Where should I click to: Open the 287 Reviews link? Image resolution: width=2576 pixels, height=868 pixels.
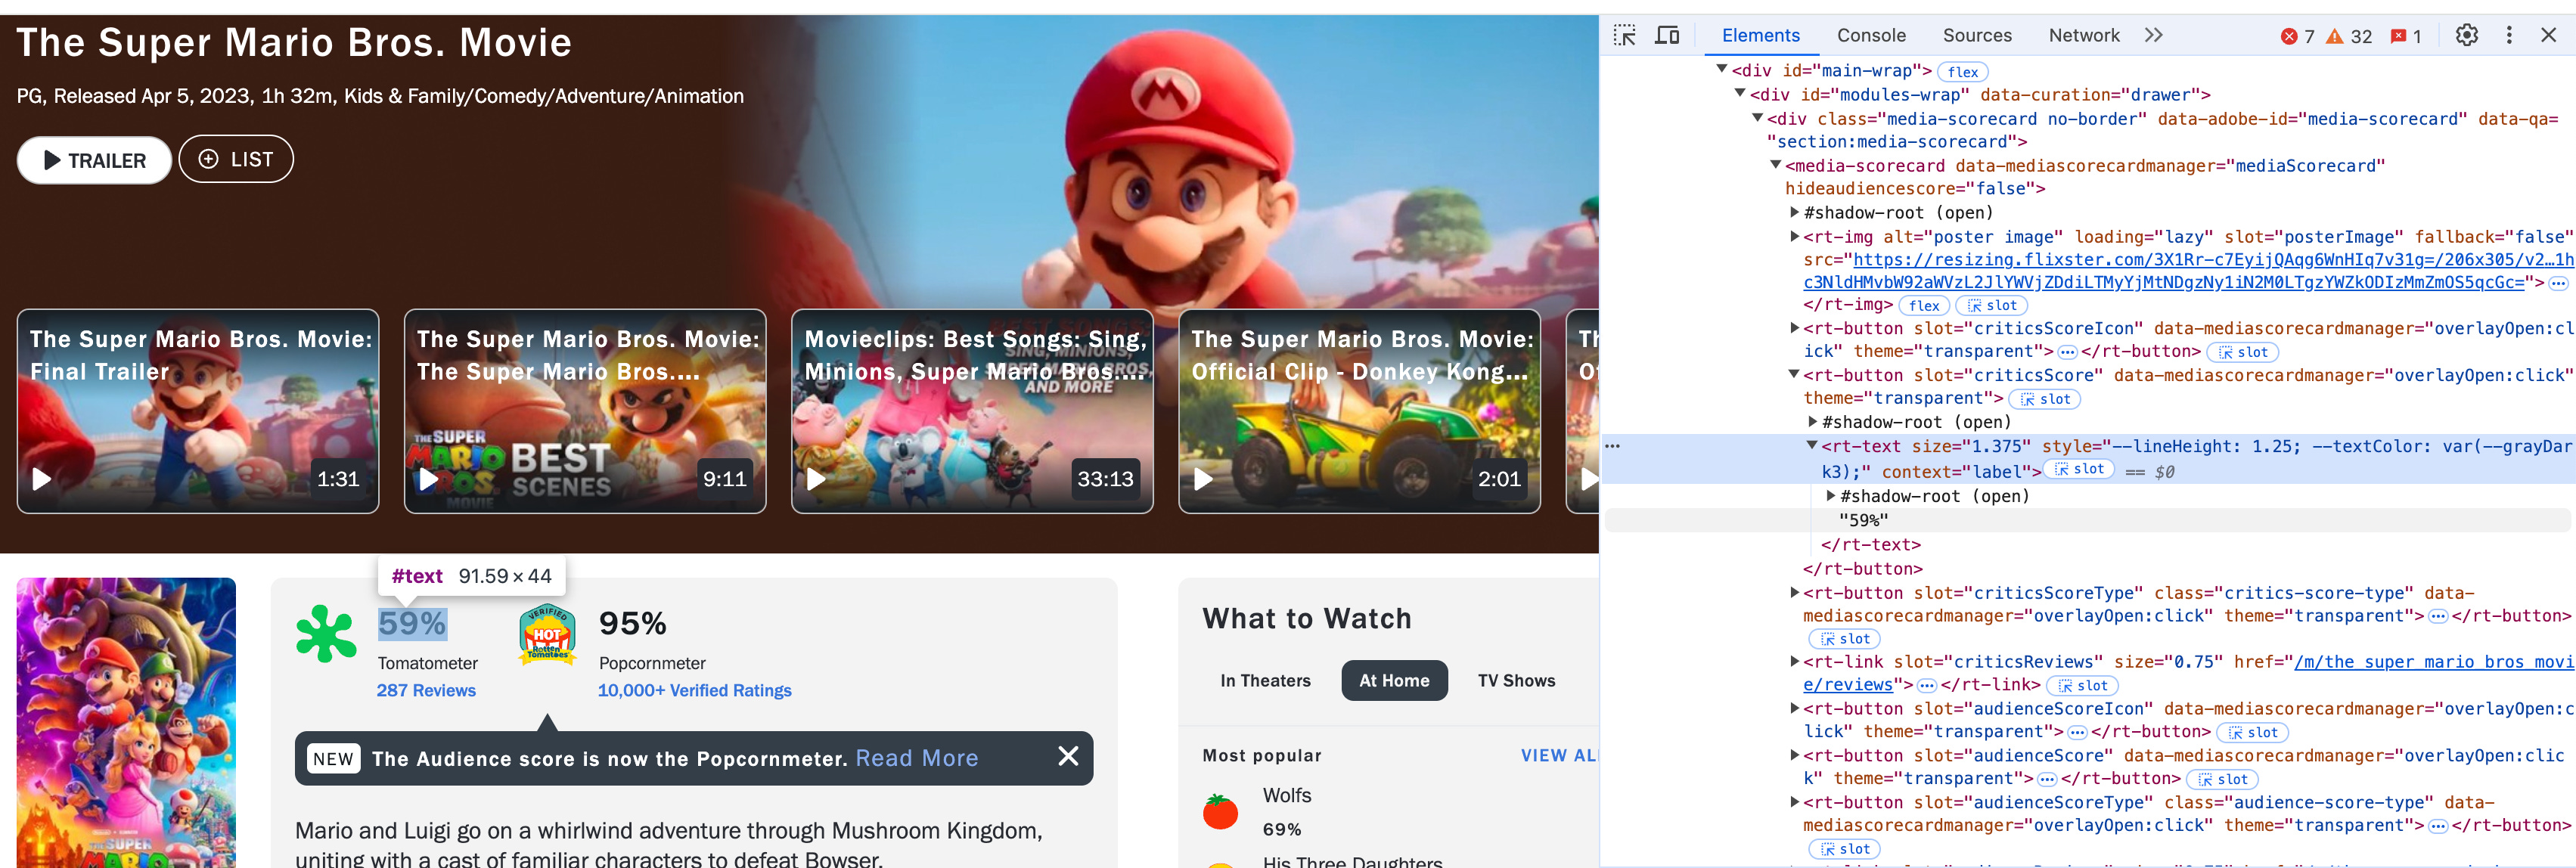point(426,691)
